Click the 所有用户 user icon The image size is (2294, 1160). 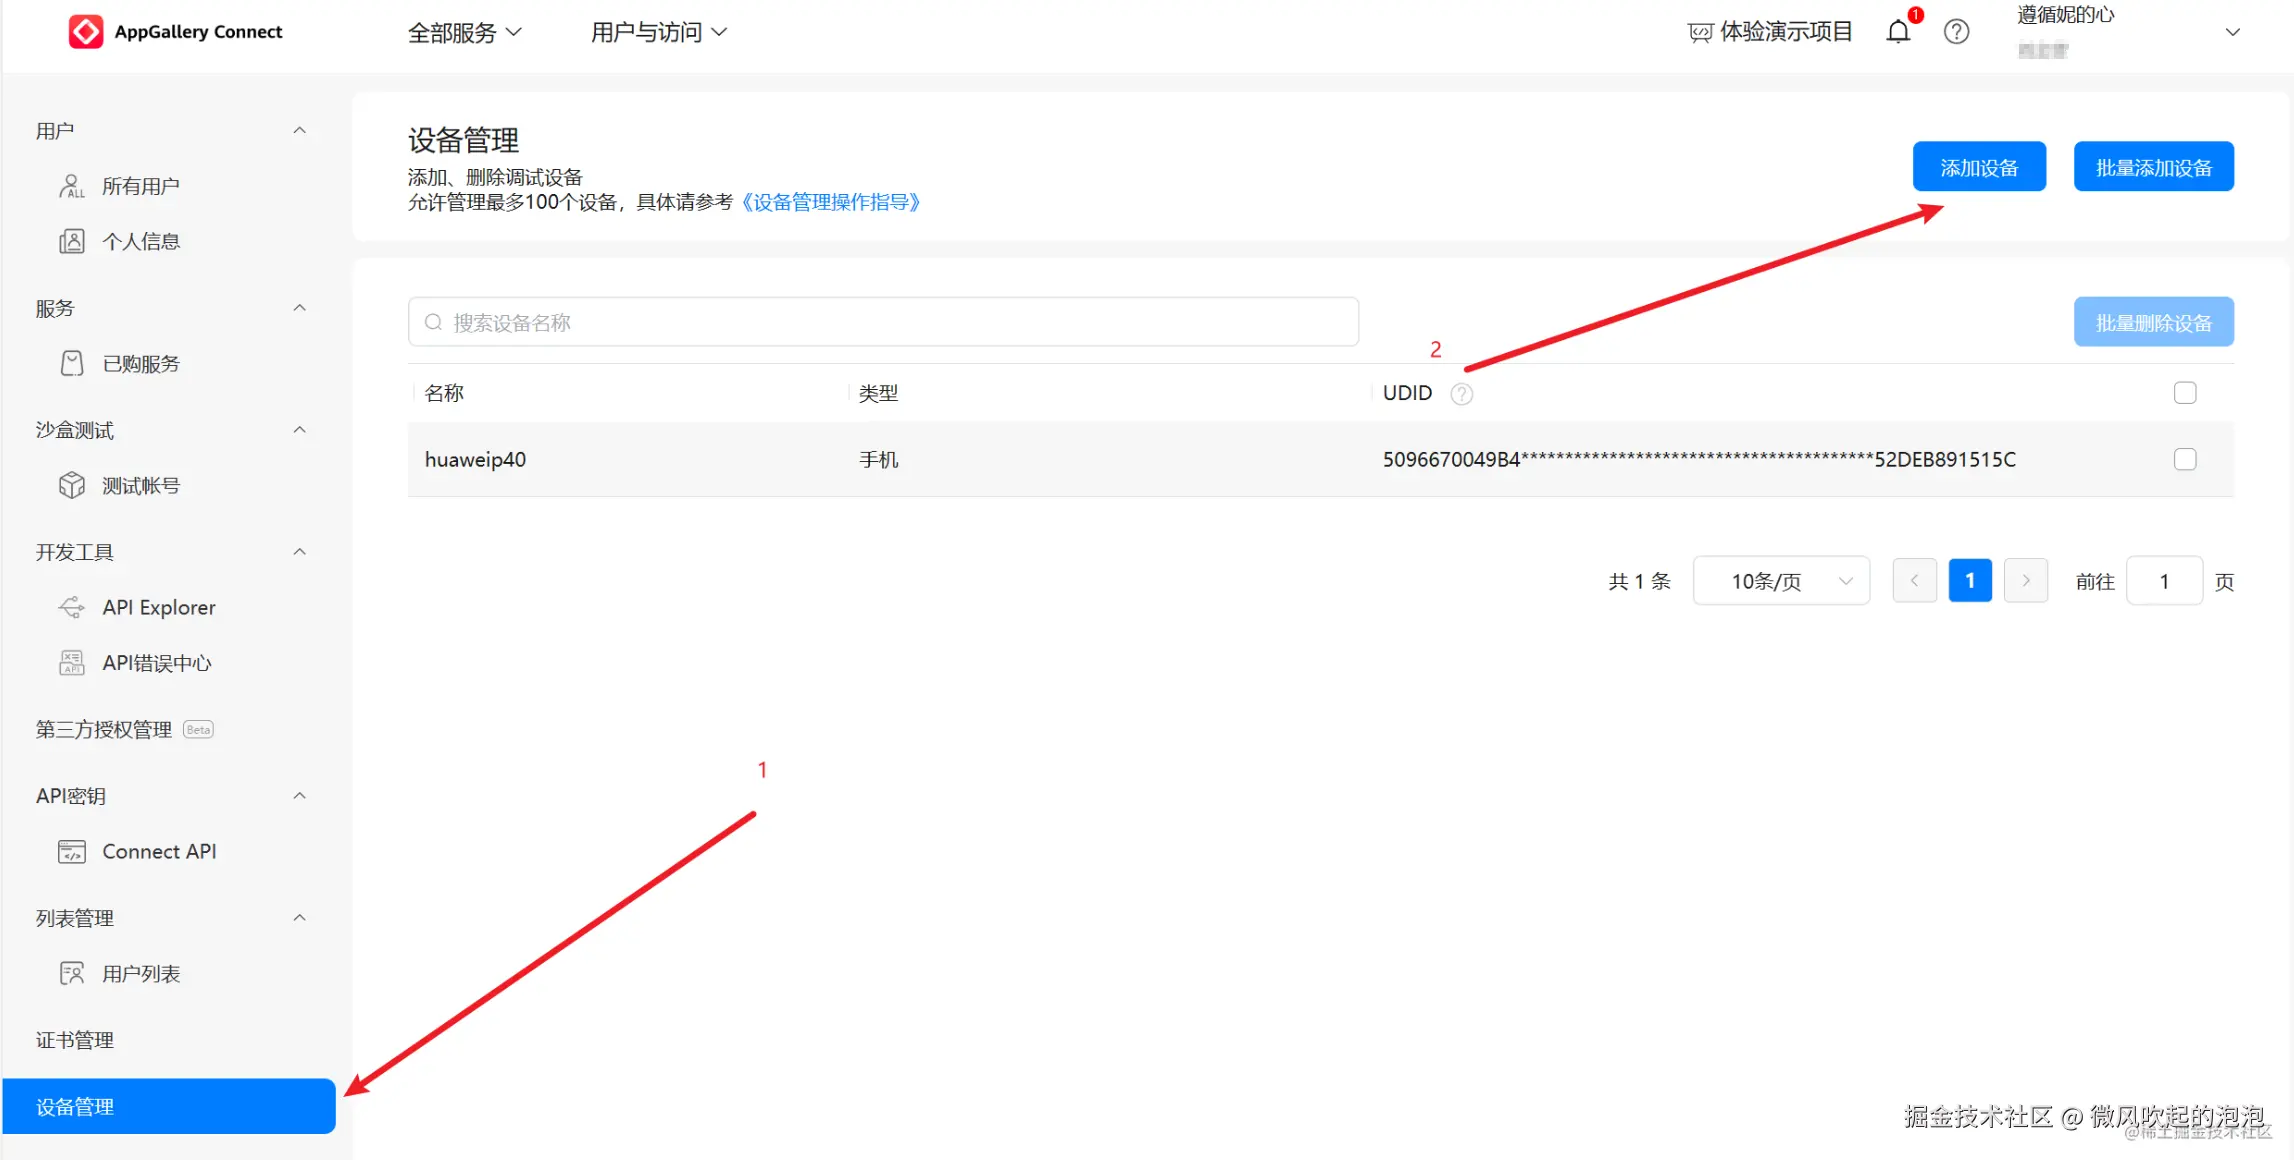click(x=72, y=186)
